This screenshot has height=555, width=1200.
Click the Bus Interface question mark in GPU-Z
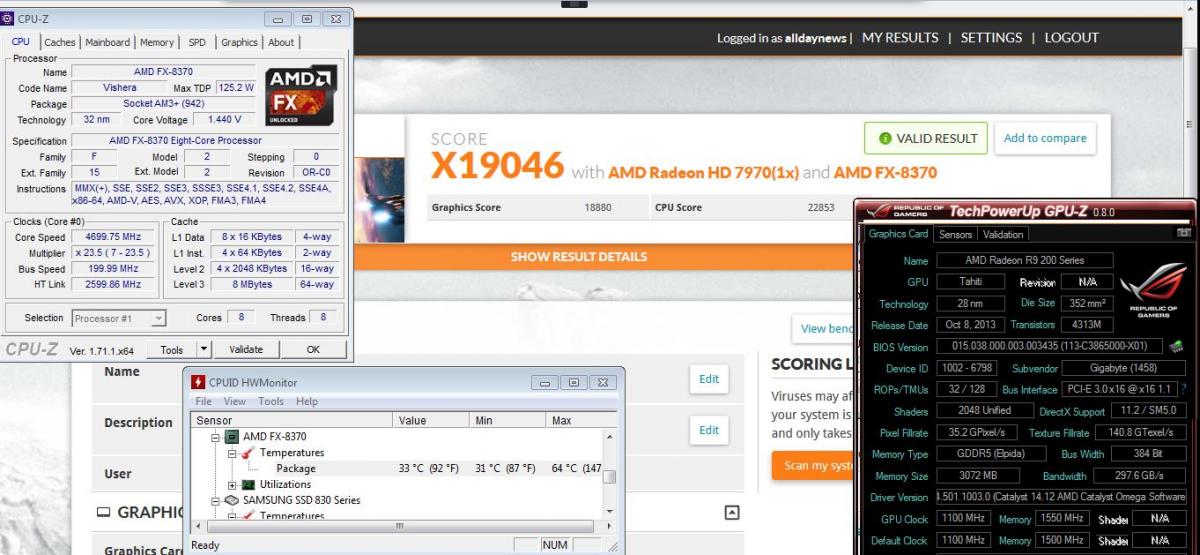(x=1184, y=389)
